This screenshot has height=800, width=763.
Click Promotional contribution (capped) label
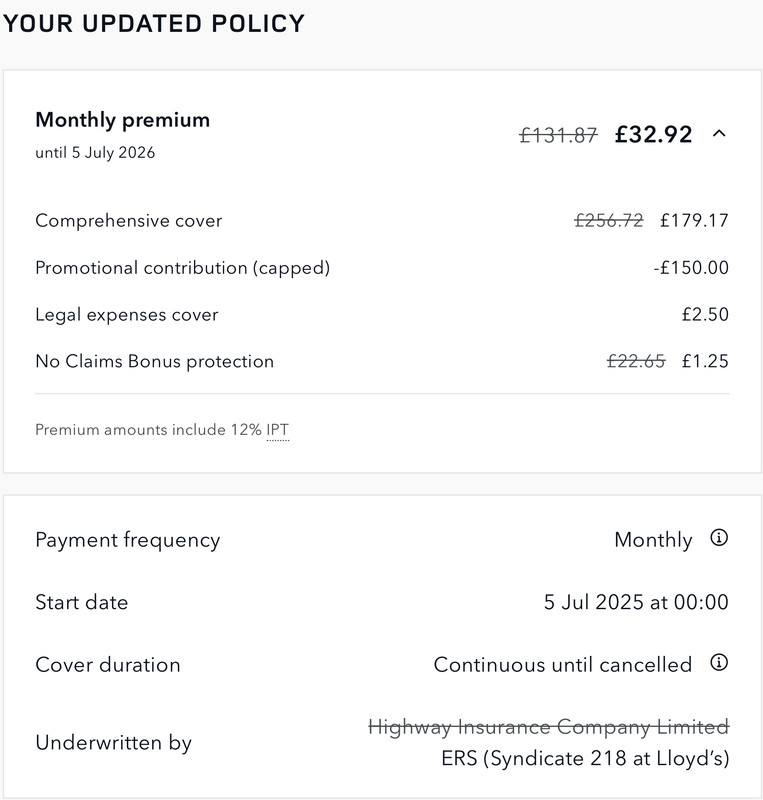[x=182, y=267]
